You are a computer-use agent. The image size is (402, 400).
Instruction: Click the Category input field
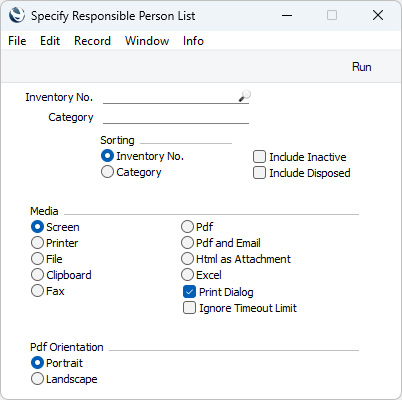pos(176,117)
